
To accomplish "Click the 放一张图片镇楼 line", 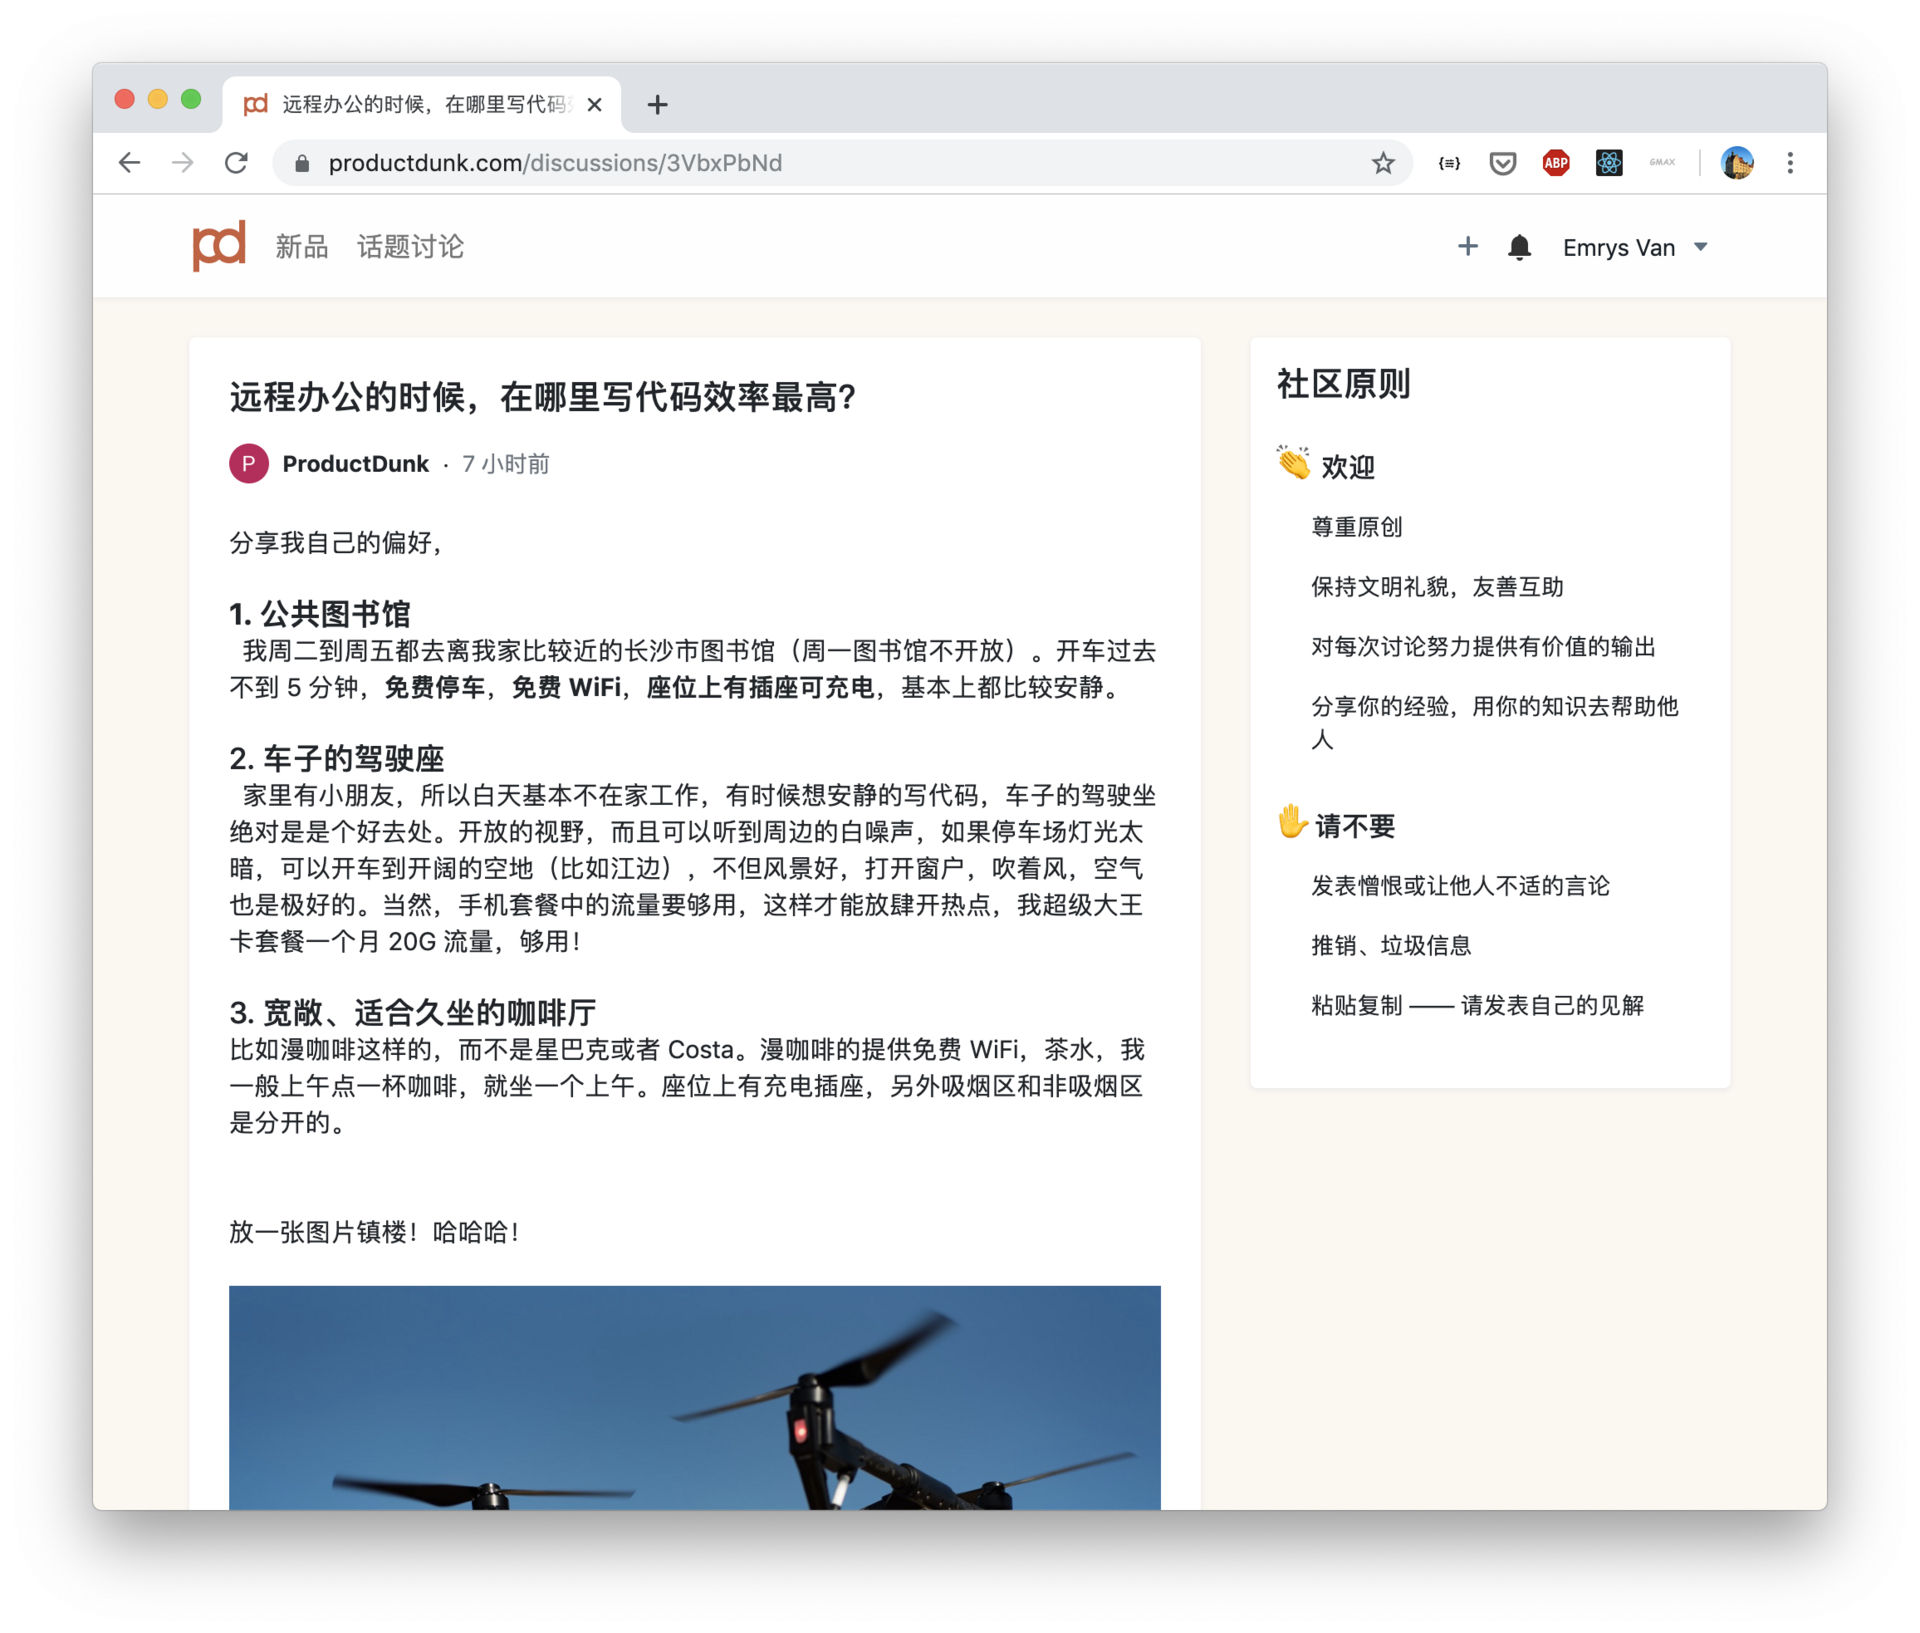I will point(374,1232).
